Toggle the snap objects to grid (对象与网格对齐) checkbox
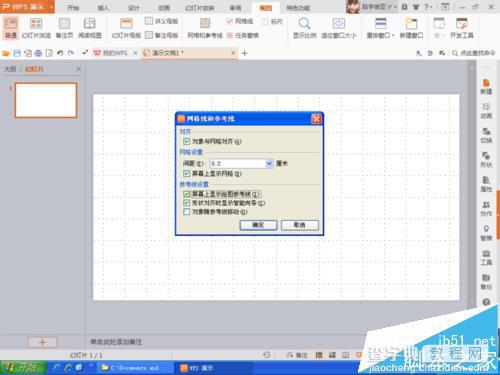 click(187, 141)
